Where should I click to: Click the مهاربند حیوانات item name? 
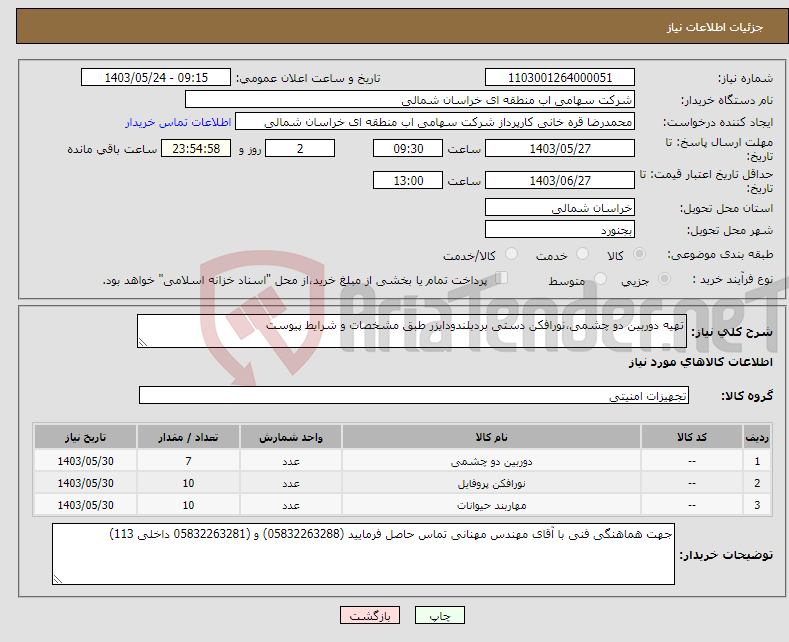(x=491, y=506)
